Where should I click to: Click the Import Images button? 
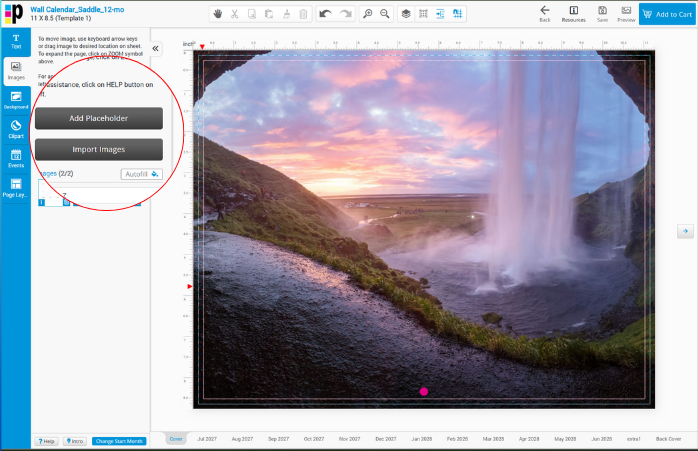point(99,150)
